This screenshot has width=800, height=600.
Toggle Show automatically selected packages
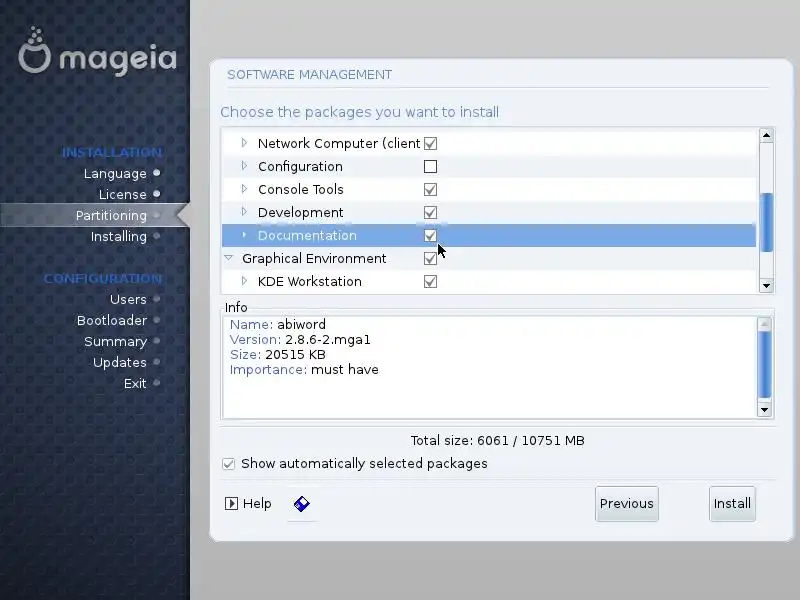coord(229,464)
